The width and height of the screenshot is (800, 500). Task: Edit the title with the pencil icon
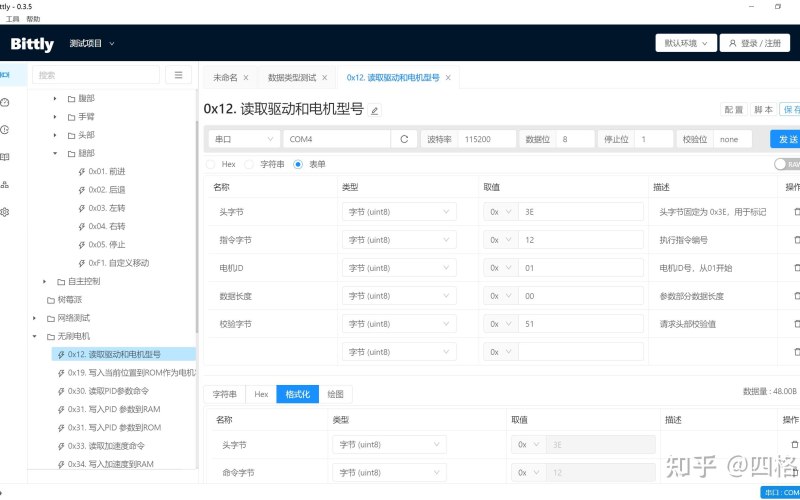coord(374,110)
